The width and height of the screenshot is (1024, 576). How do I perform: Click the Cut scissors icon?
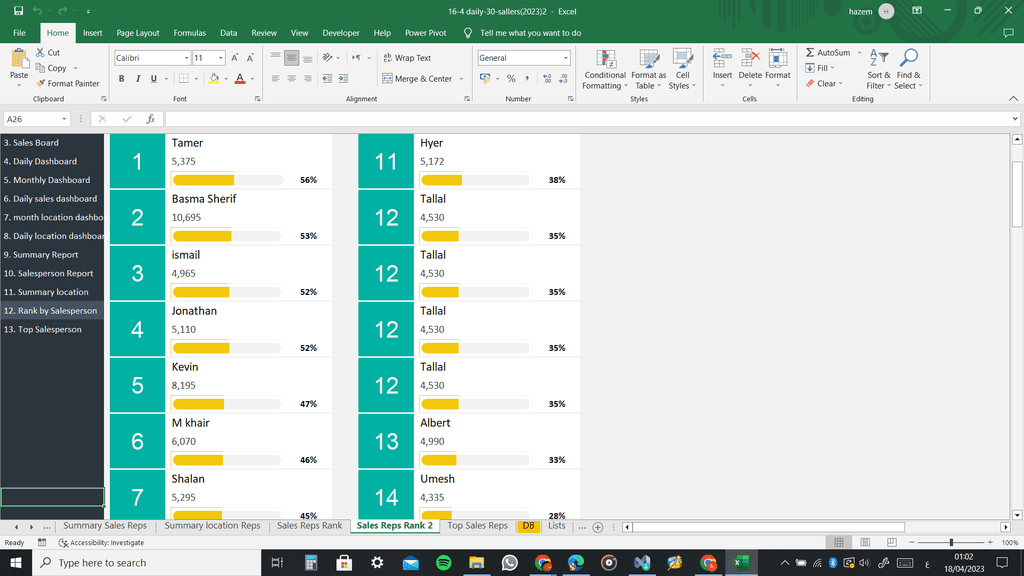pos(40,52)
